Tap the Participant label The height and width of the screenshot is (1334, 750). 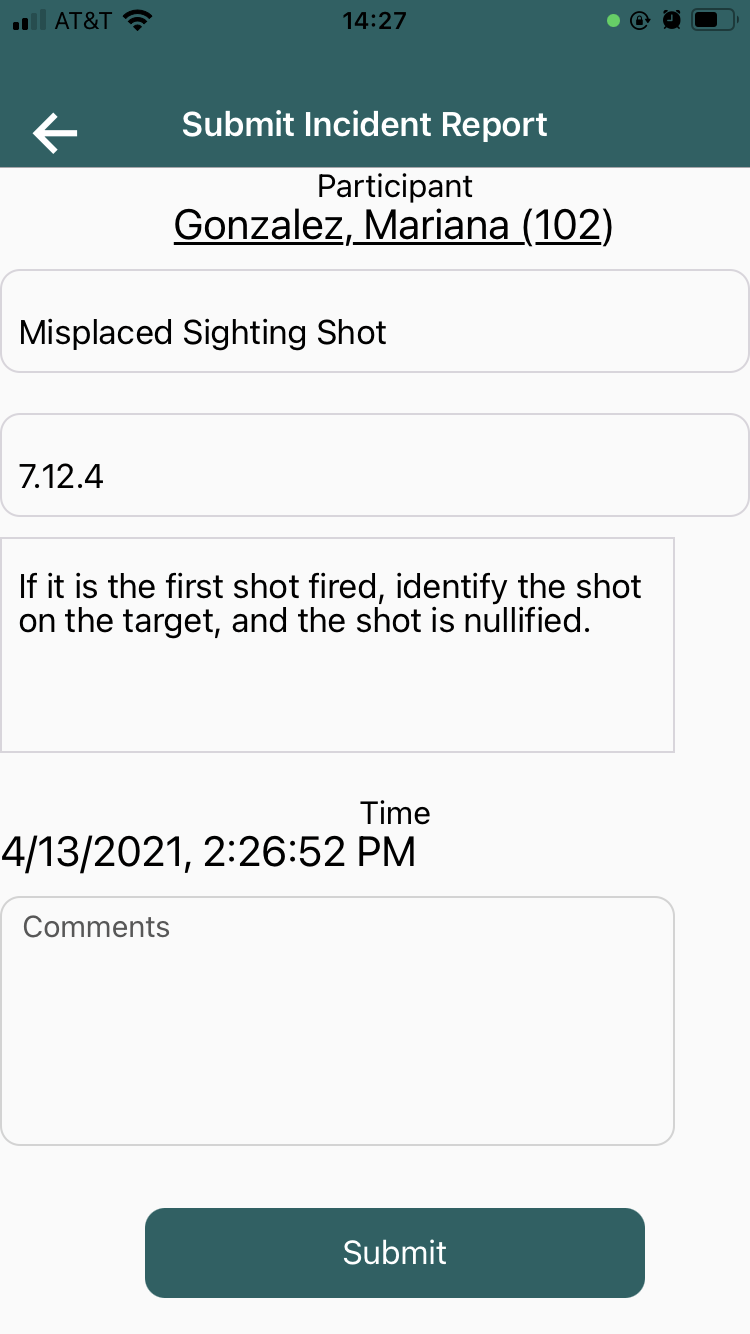coord(395,186)
